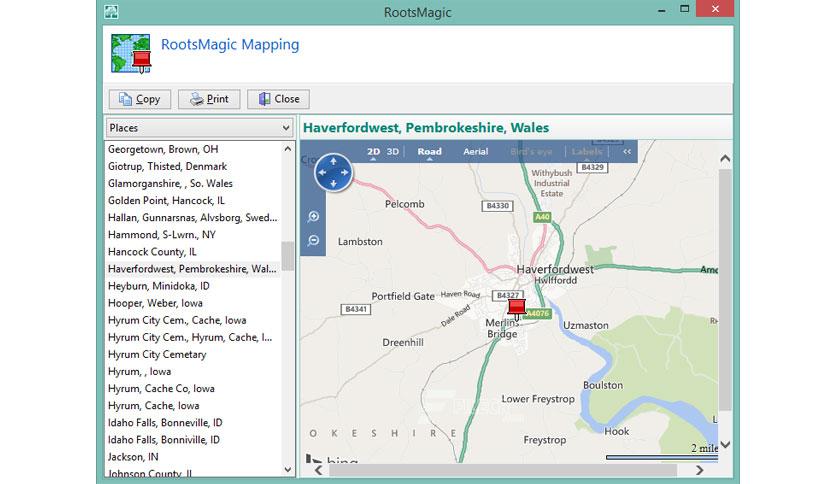Click map vertical scroll up arrow

click(x=725, y=158)
